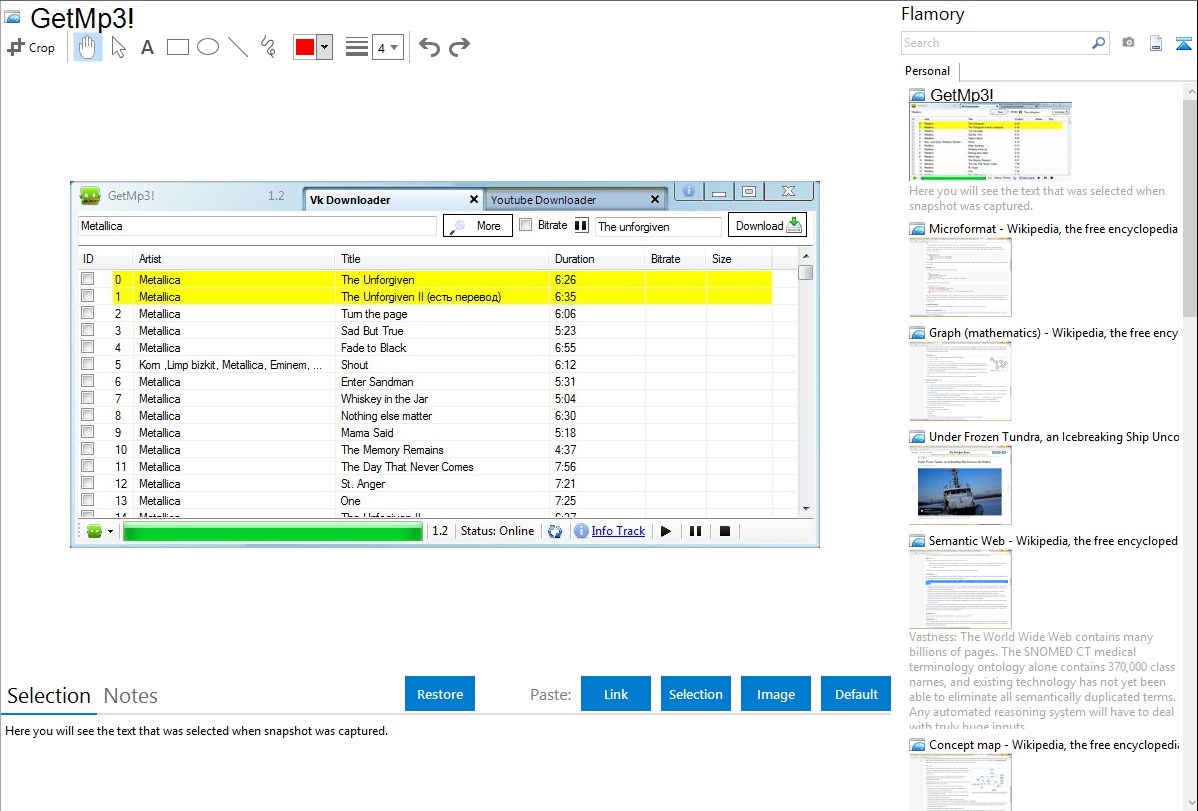Type in the Flamory search field
The height and width of the screenshot is (811, 1198).
pyautogui.click(x=995, y=43)
